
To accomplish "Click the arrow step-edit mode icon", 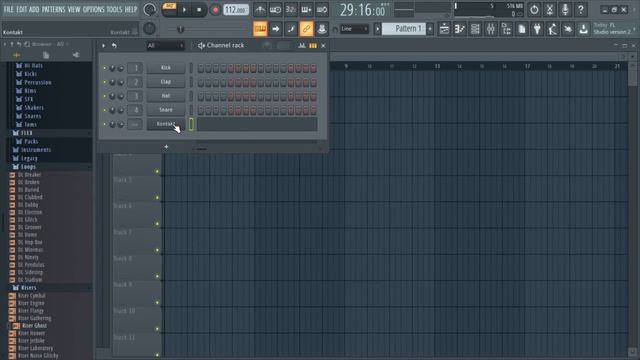I will [276, 29].
